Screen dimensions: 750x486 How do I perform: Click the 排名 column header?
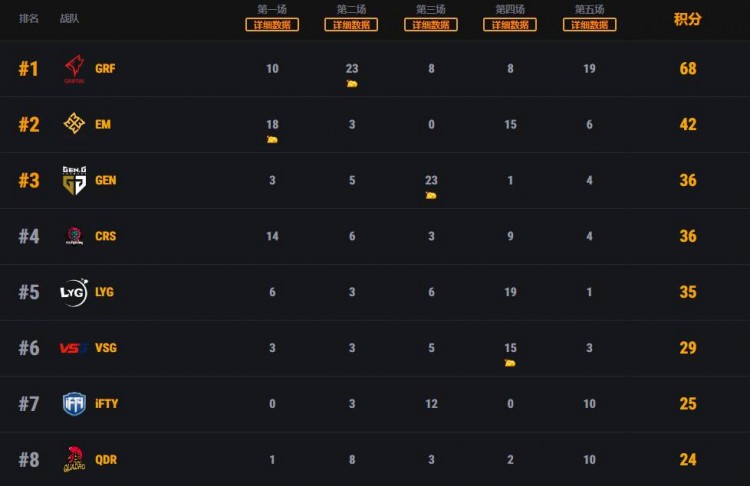29,19
